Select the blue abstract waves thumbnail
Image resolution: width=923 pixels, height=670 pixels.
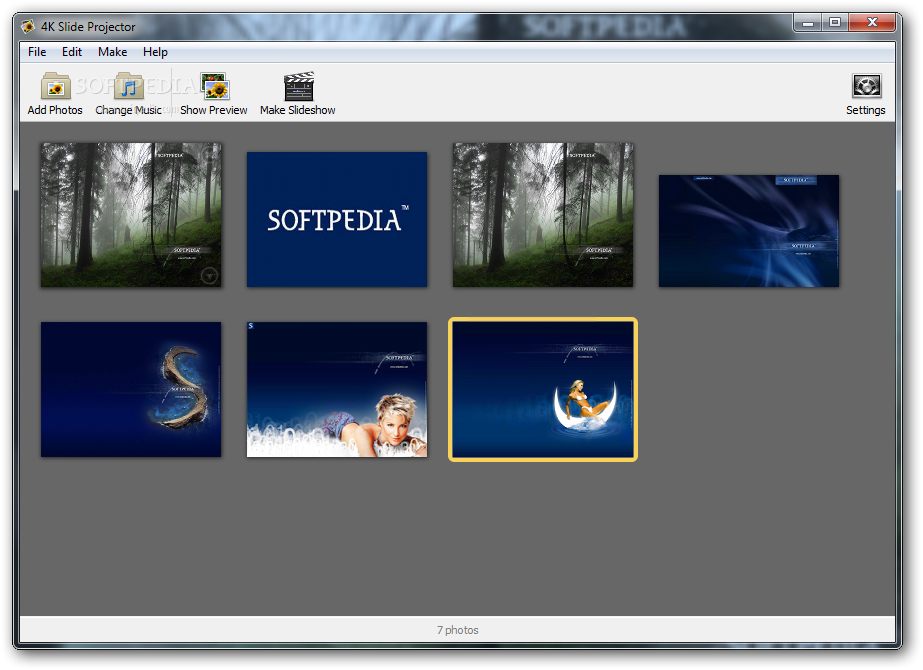point(749,231)
